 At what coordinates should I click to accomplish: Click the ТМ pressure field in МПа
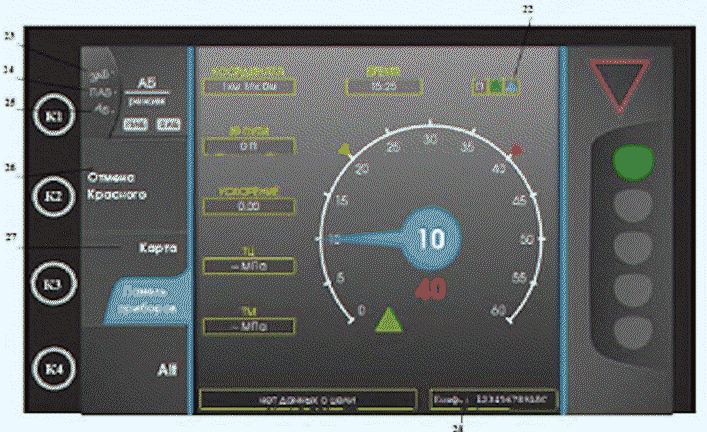(249, 326)
